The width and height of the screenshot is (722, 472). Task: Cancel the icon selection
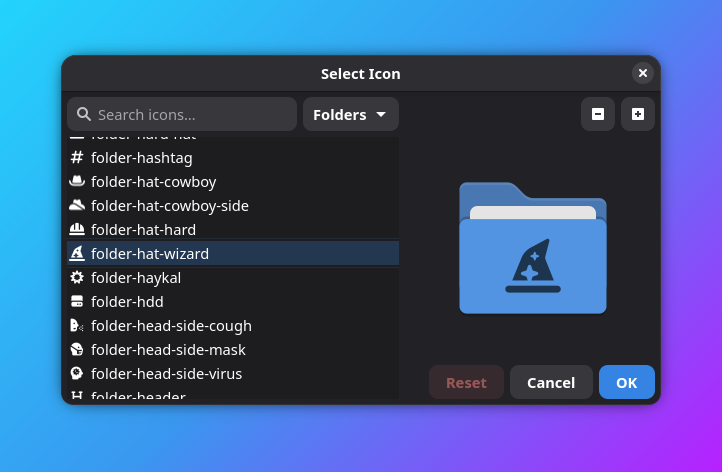pyautogui.click(x=551, y=382)
